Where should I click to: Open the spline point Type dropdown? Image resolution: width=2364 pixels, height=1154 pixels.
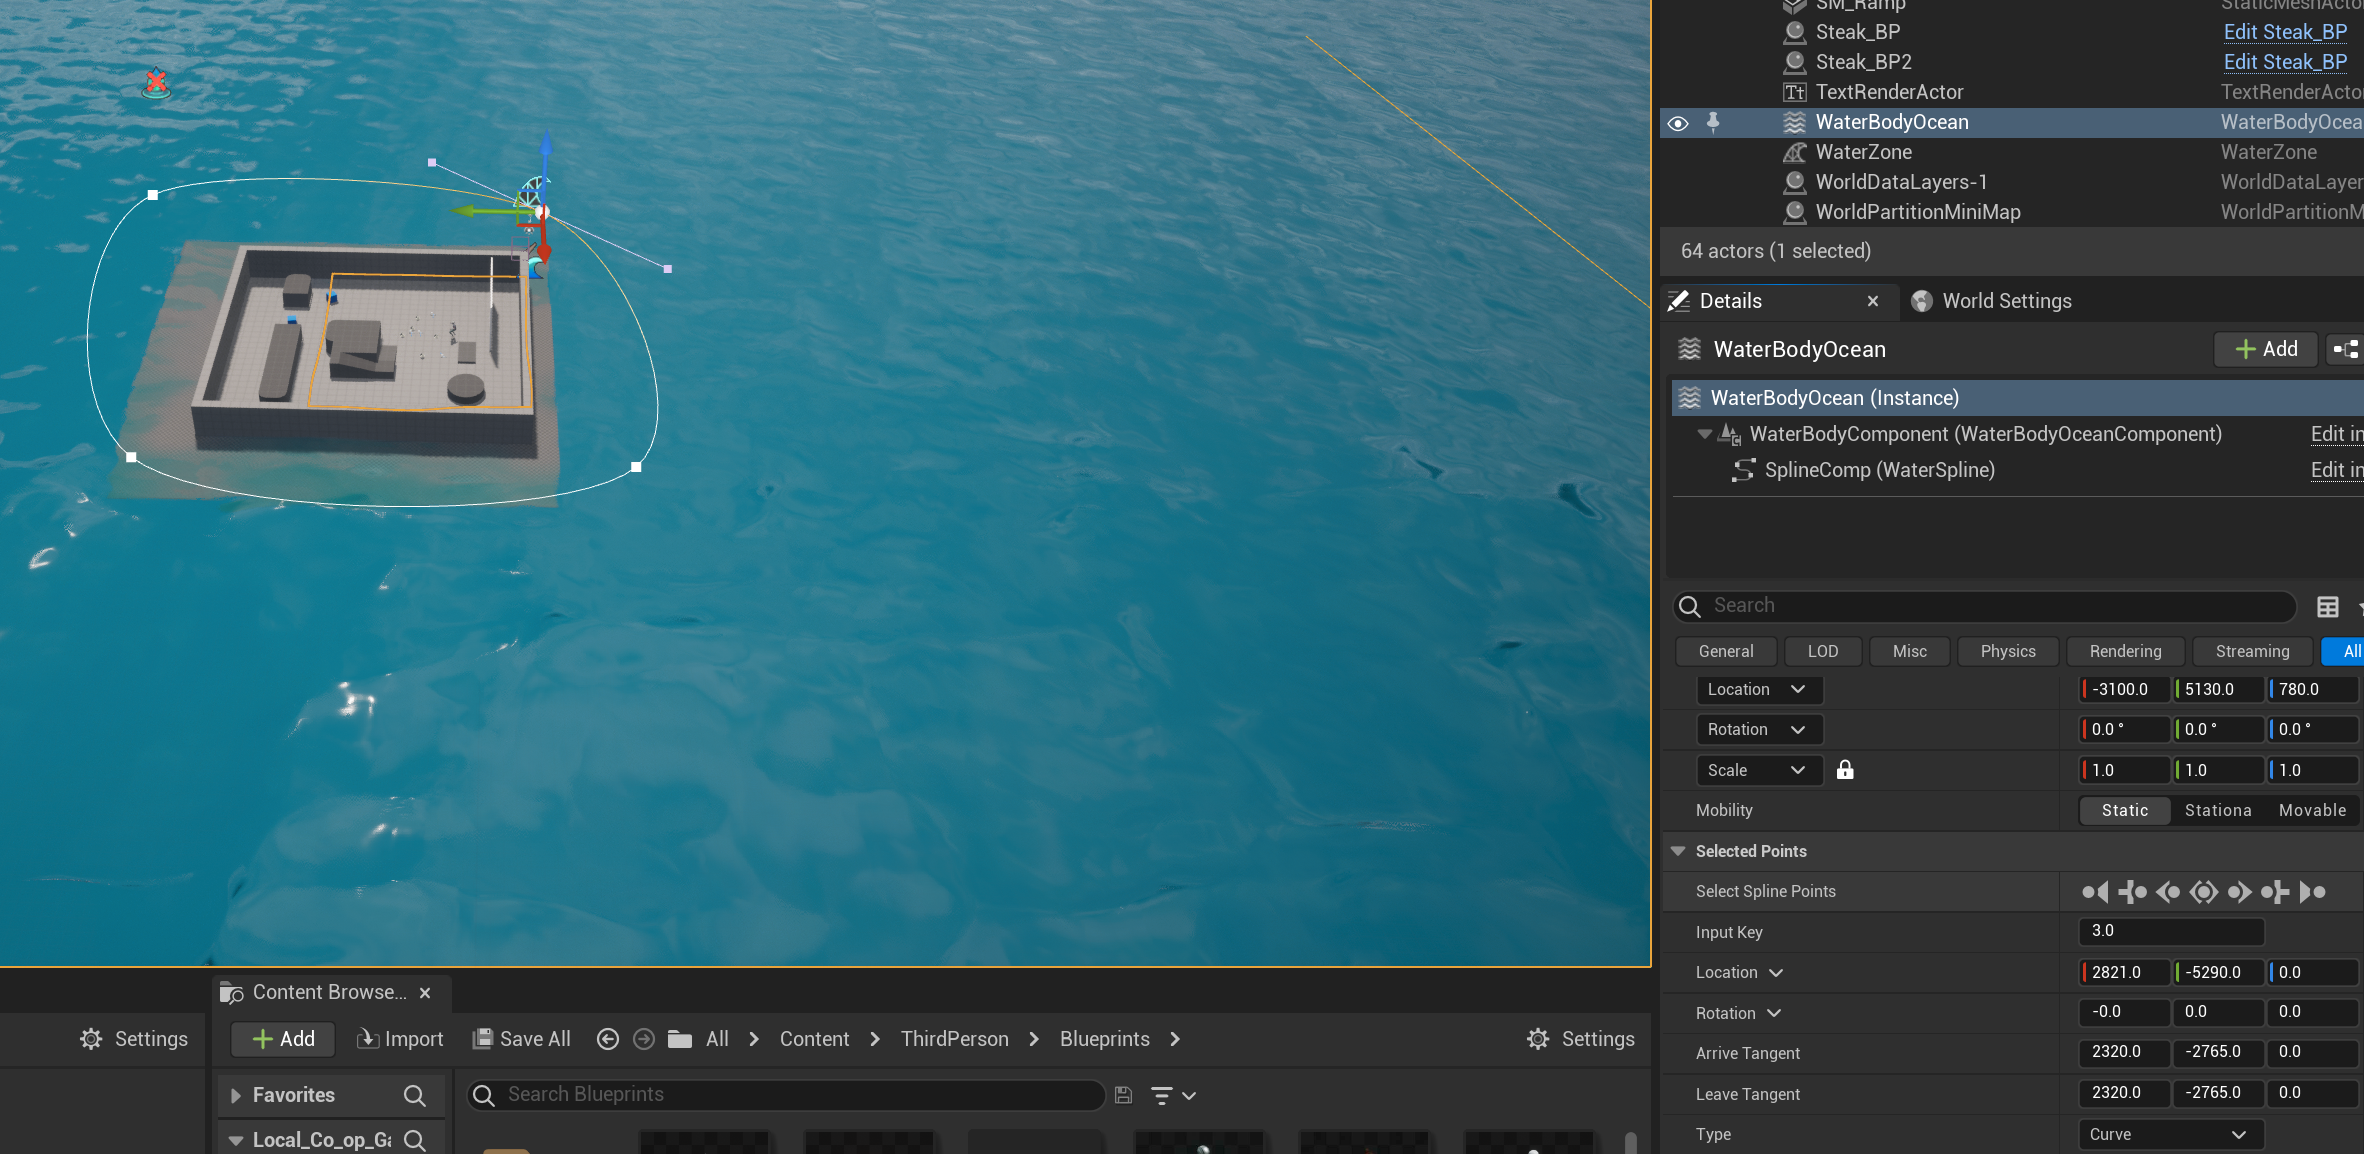click(x=2170, y=1134)
